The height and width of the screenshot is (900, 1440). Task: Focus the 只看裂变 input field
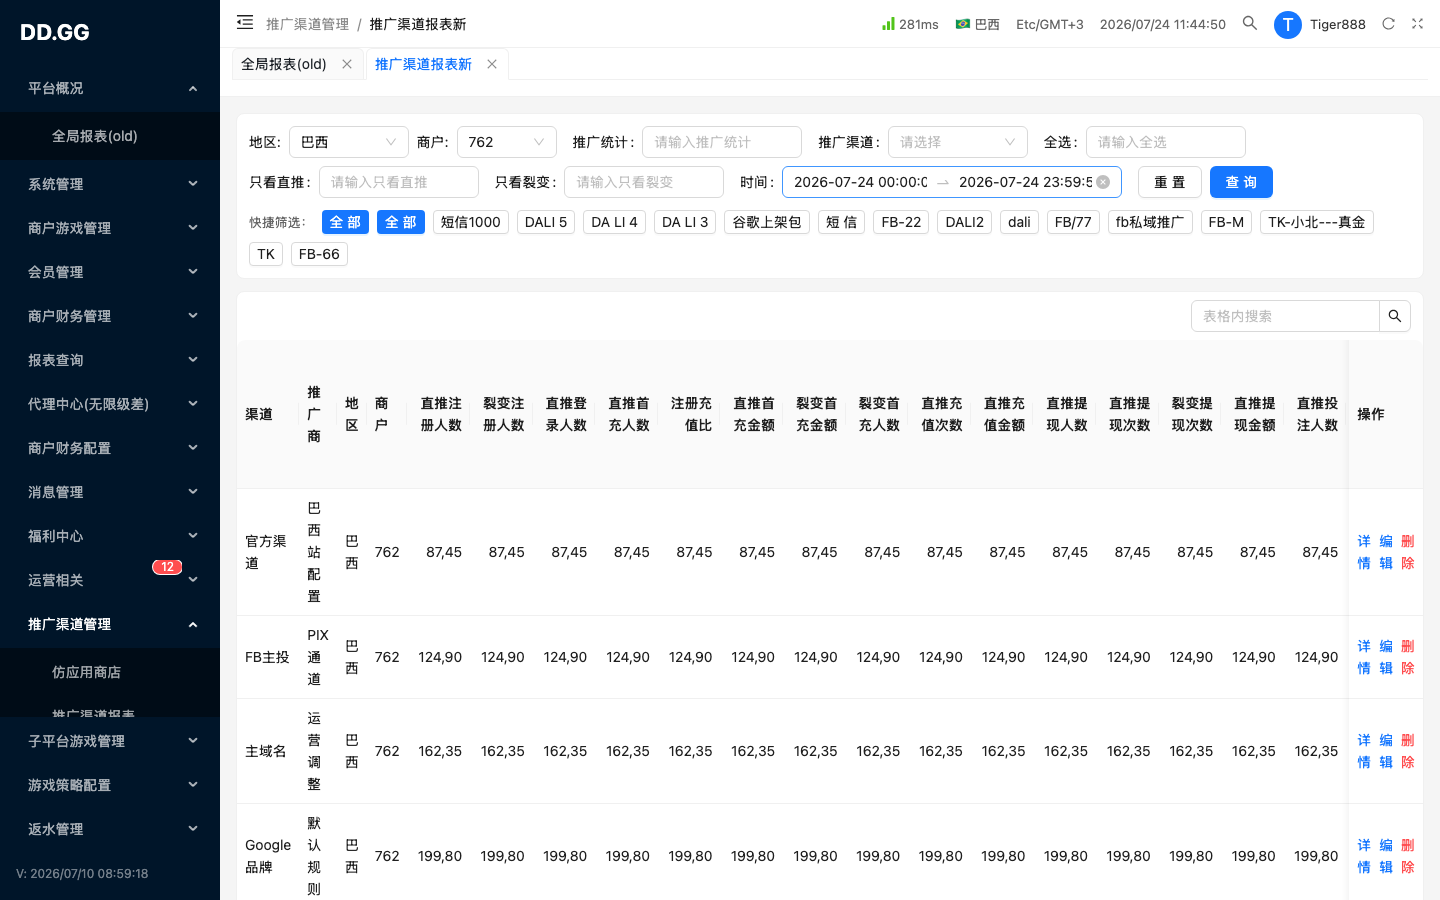[644, 182]
